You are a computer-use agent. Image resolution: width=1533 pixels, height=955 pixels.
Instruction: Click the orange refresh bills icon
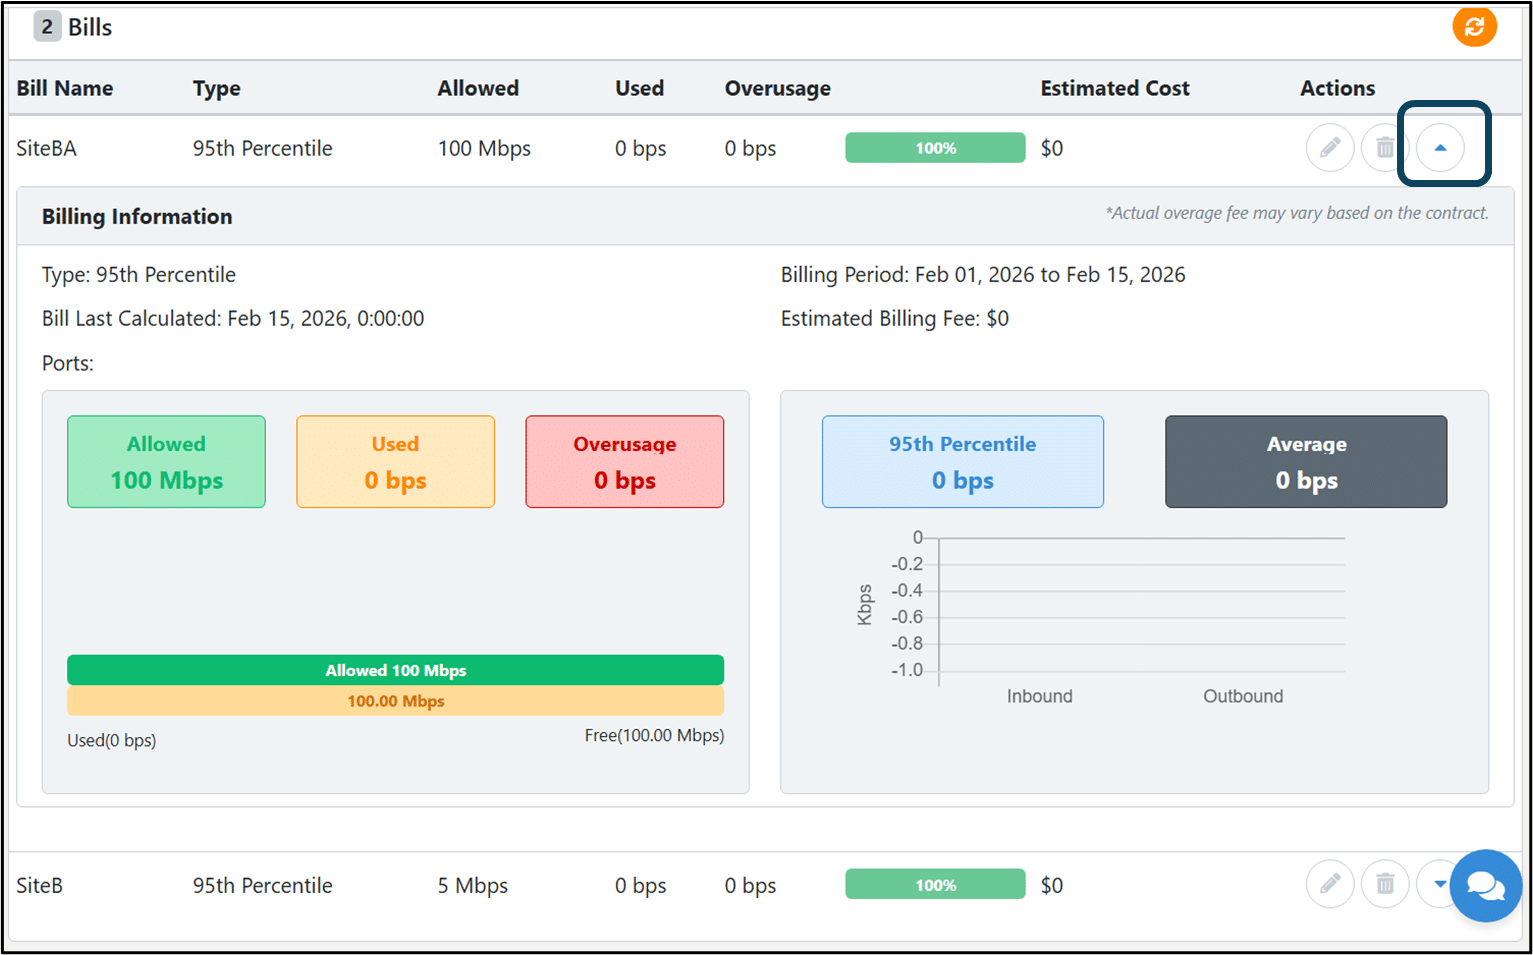pos(1474,27)
